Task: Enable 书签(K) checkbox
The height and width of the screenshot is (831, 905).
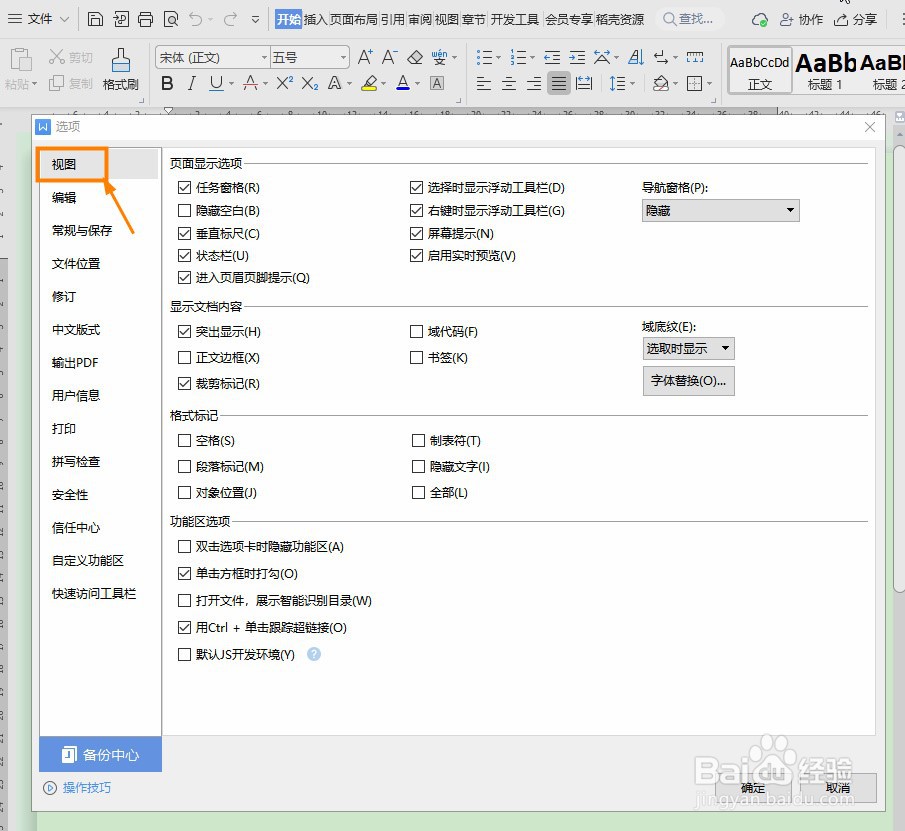Action: click(x=416, y=357)
